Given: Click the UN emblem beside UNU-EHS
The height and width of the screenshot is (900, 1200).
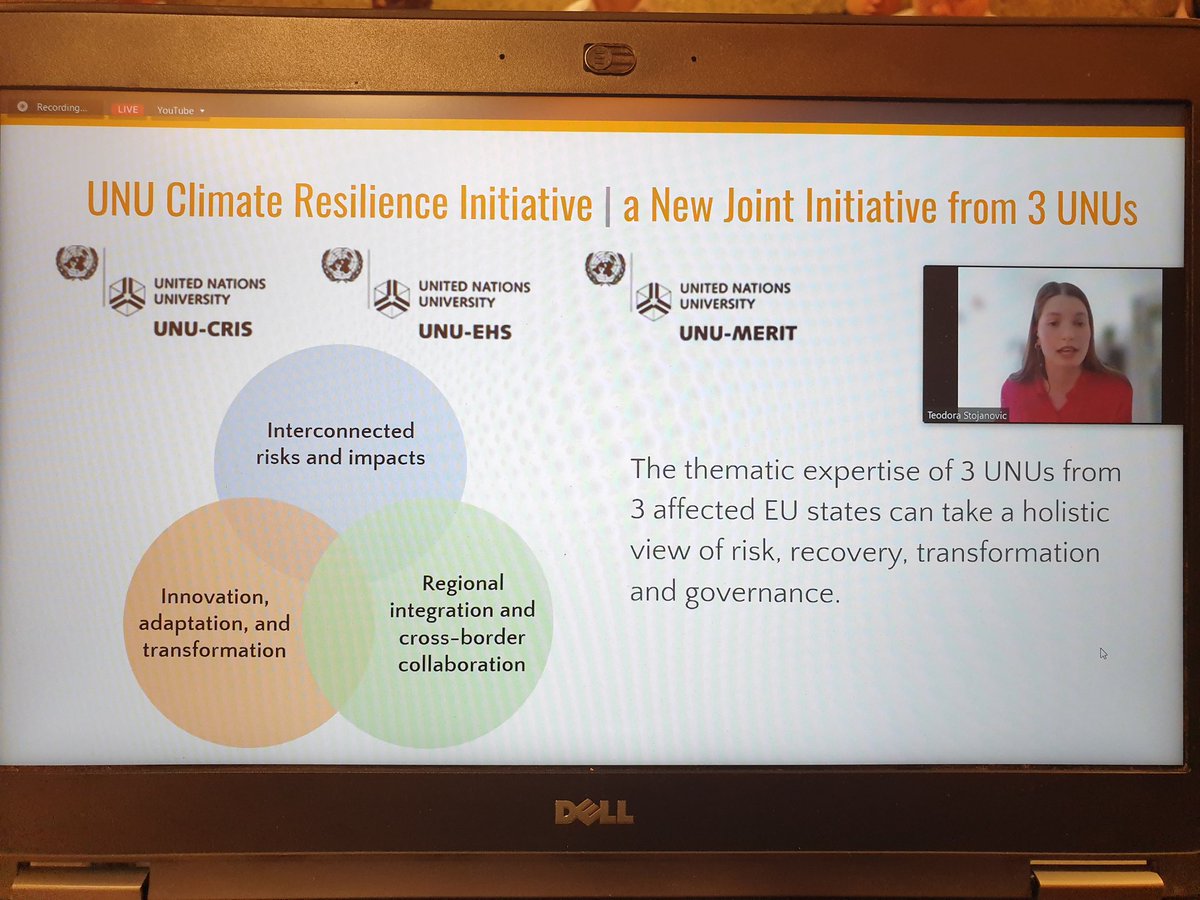Looking at the screenshot, I should [x=341, y=266].
